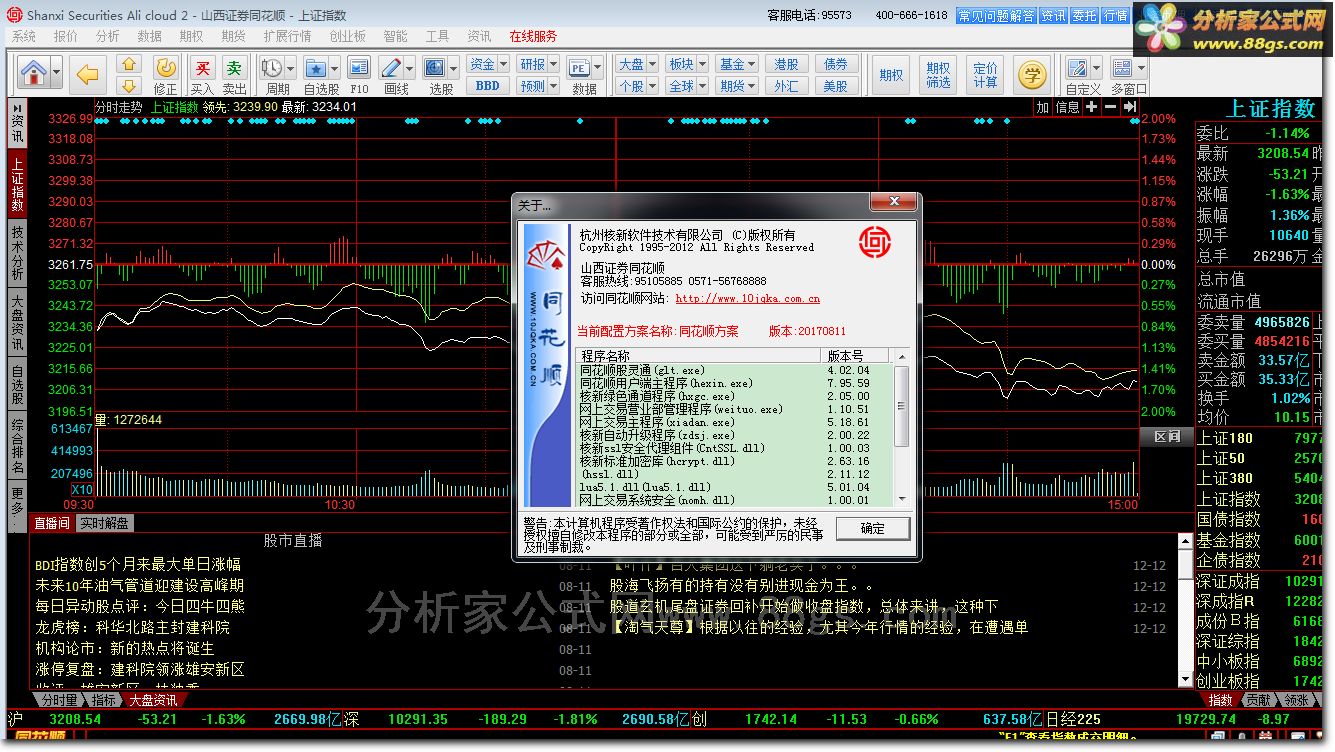Screen dimensions: 1335x752
Task: Click the up arrow icon in toolbar
Action: click(129, 64)
